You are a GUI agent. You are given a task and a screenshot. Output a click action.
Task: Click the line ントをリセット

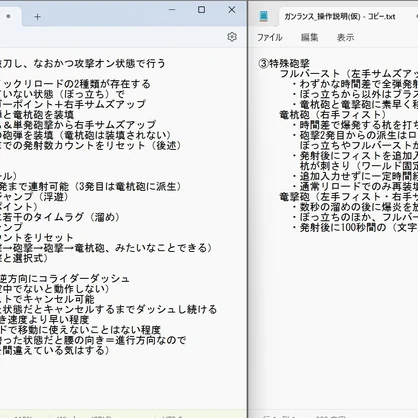(37, 238)
